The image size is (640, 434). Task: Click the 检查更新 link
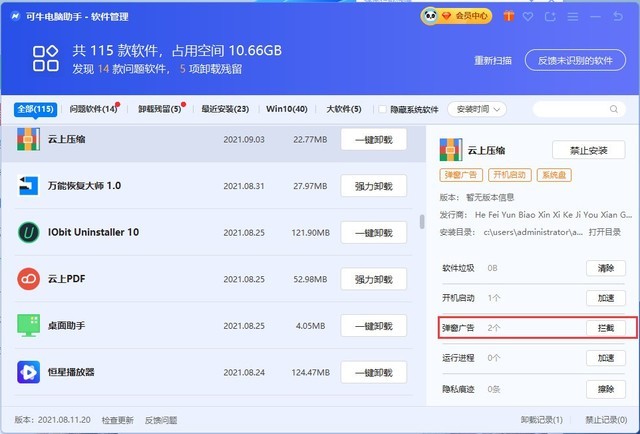[x=118, y=420]
